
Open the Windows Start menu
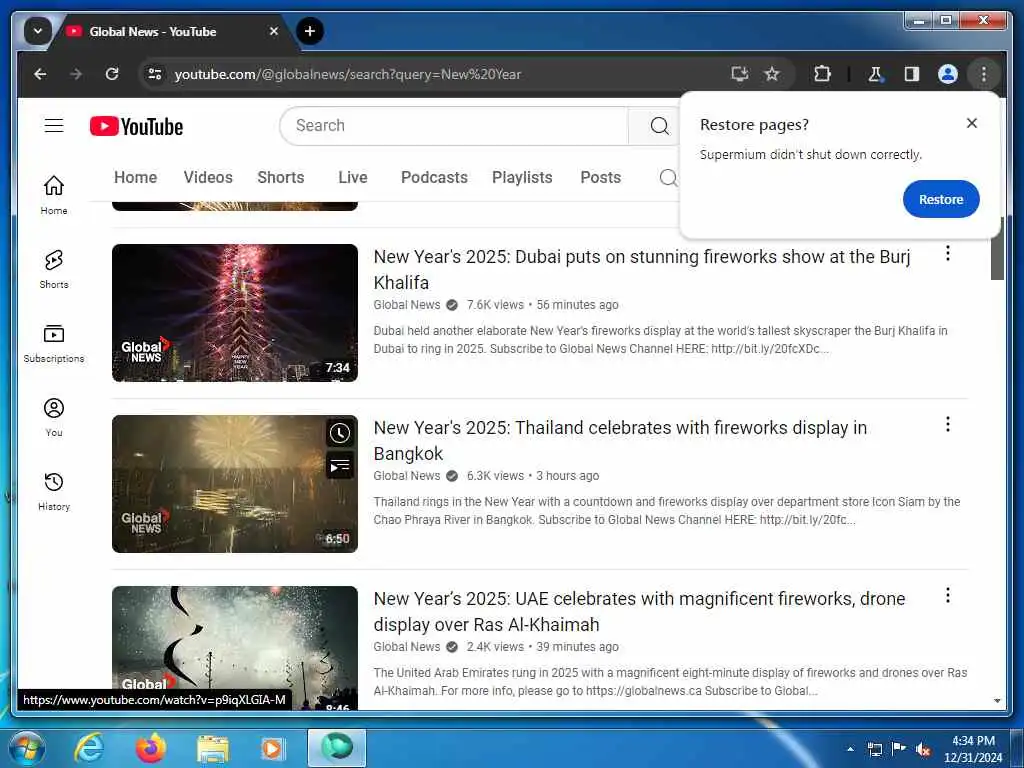coord(26,748)
